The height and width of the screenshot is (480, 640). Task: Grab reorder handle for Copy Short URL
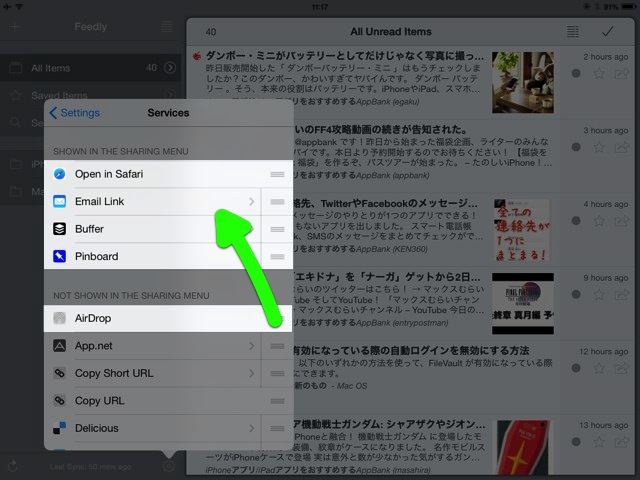[x=277, y=373]
